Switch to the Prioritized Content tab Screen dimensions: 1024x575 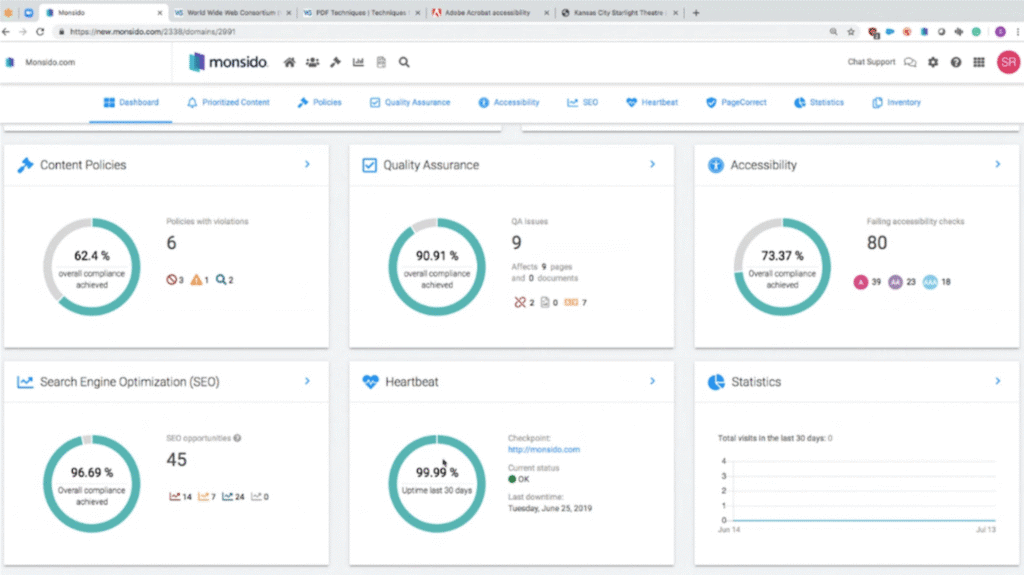(x=228, y=102)
